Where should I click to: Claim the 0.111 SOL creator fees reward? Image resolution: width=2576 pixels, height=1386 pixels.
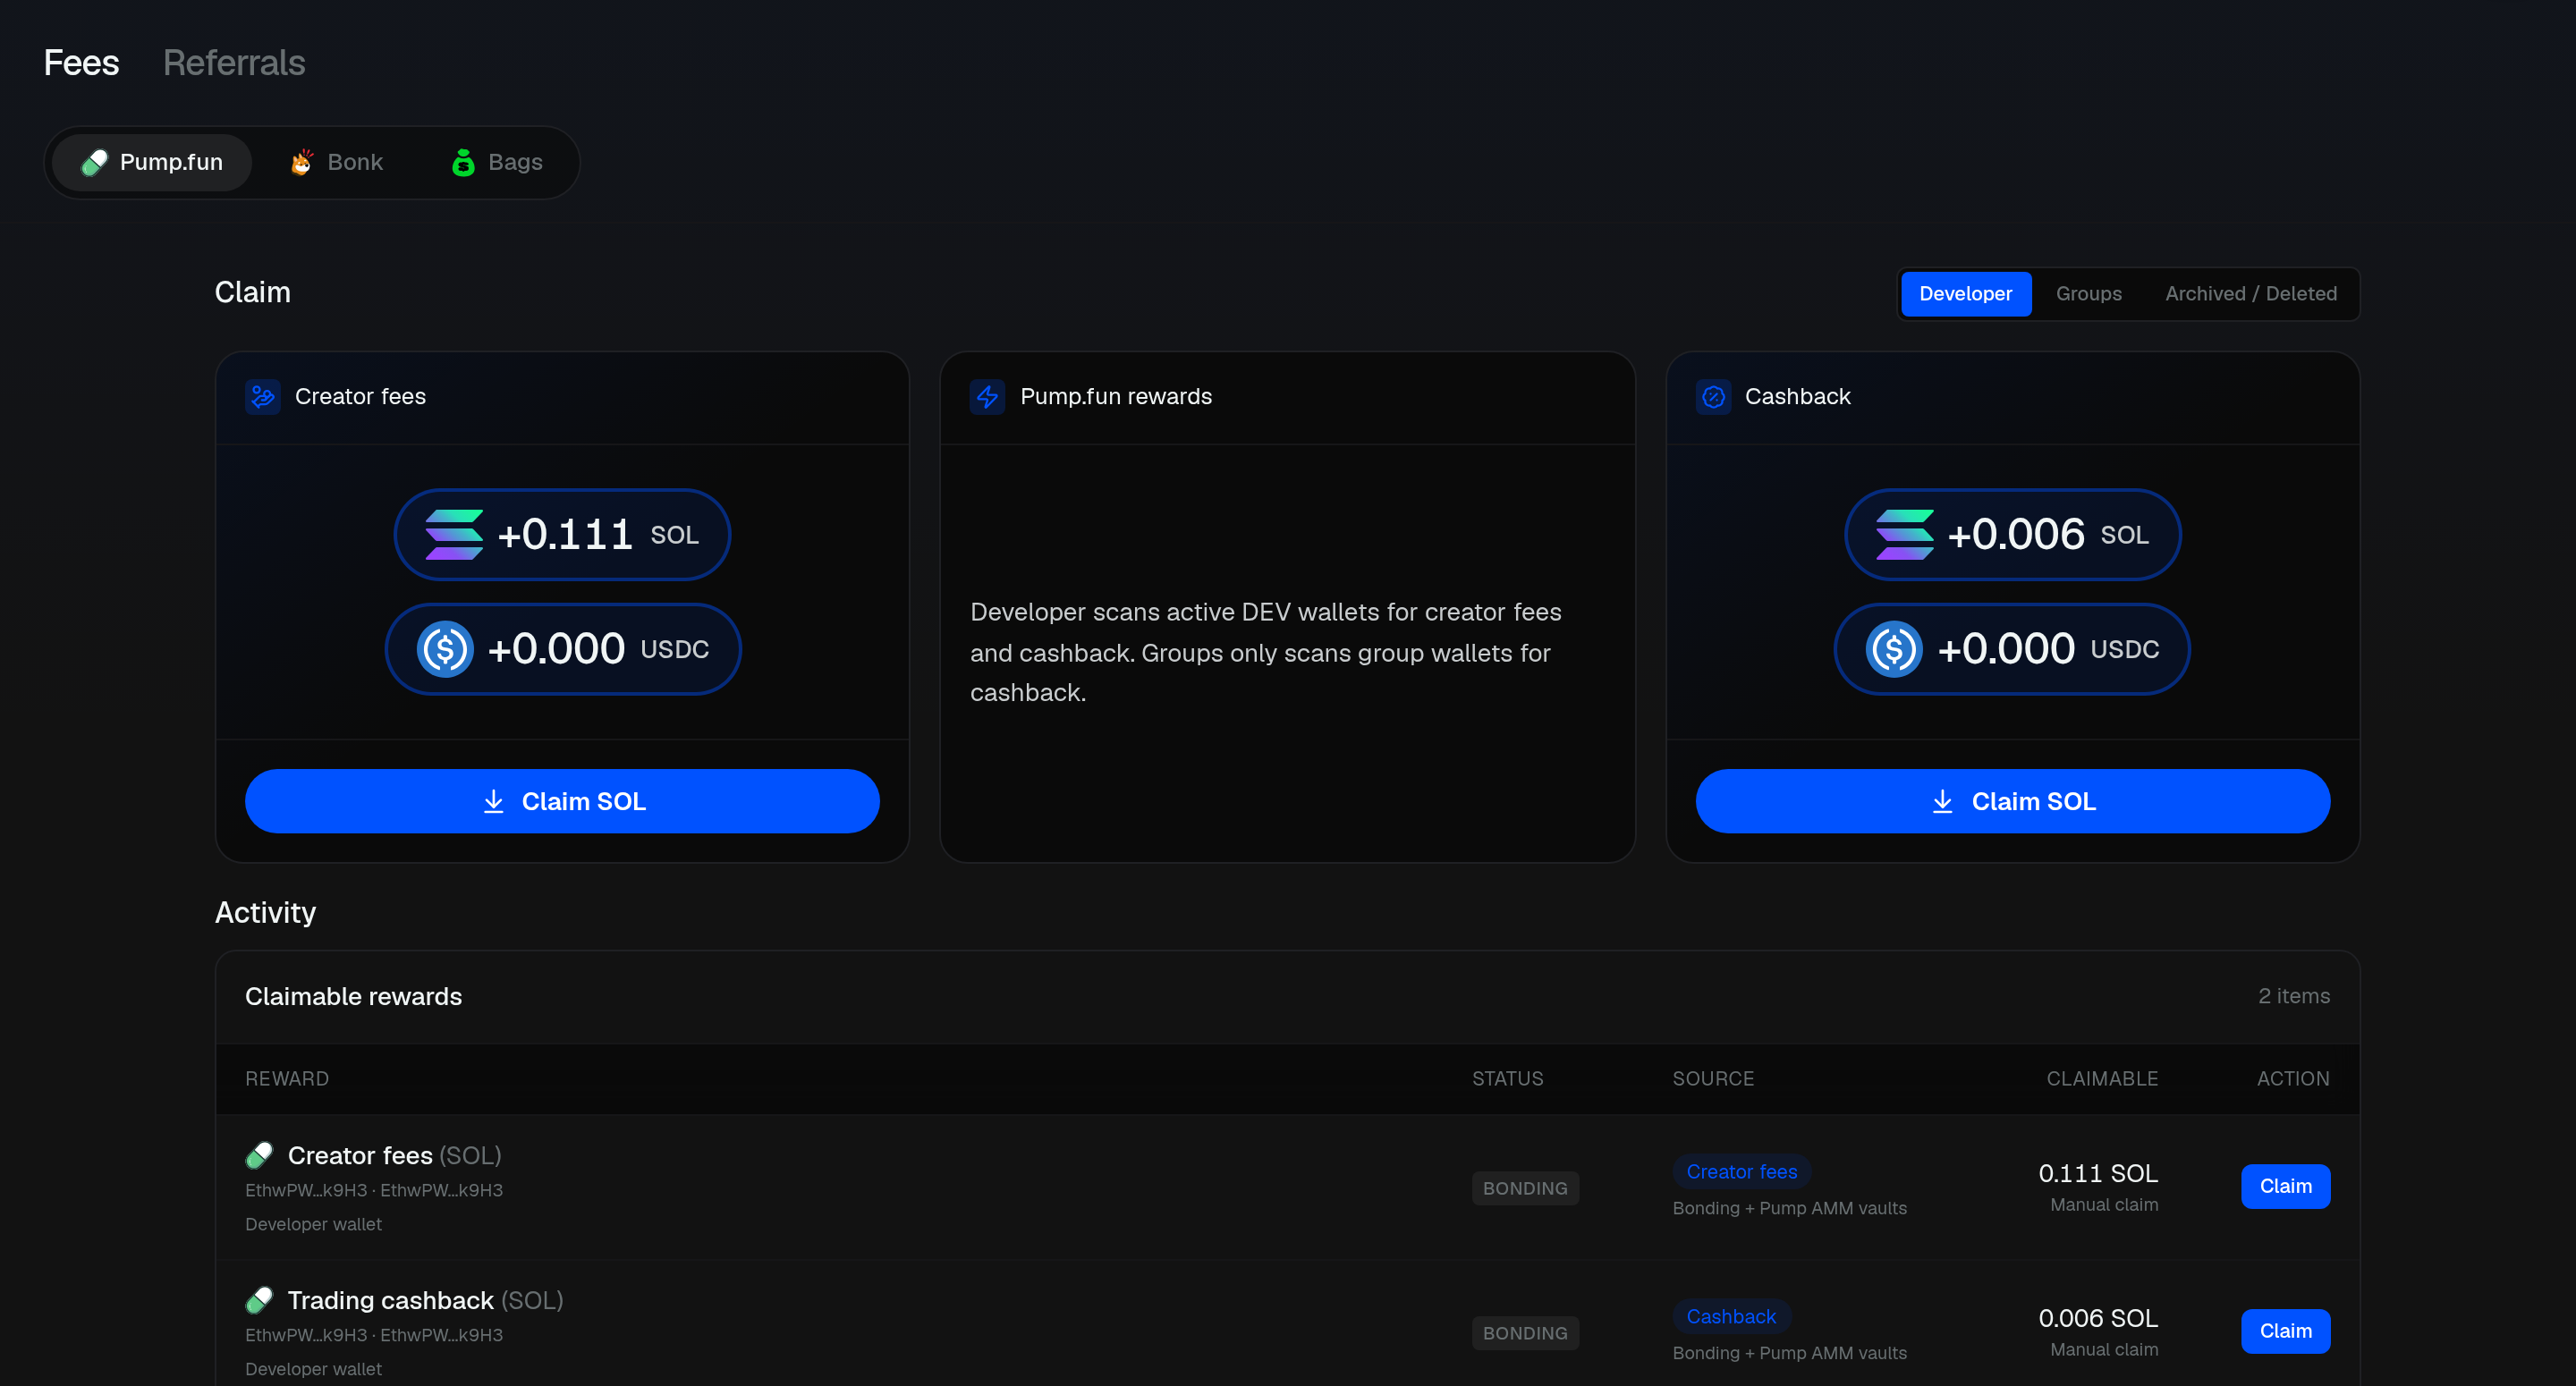[x=2285, y=1186]
